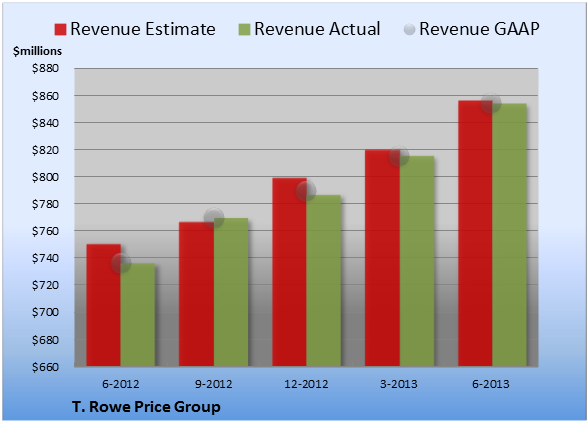Select the Revenue Estimate legend label
The width and height of the screenshot is (588, 422).
[x=143, y=29]
